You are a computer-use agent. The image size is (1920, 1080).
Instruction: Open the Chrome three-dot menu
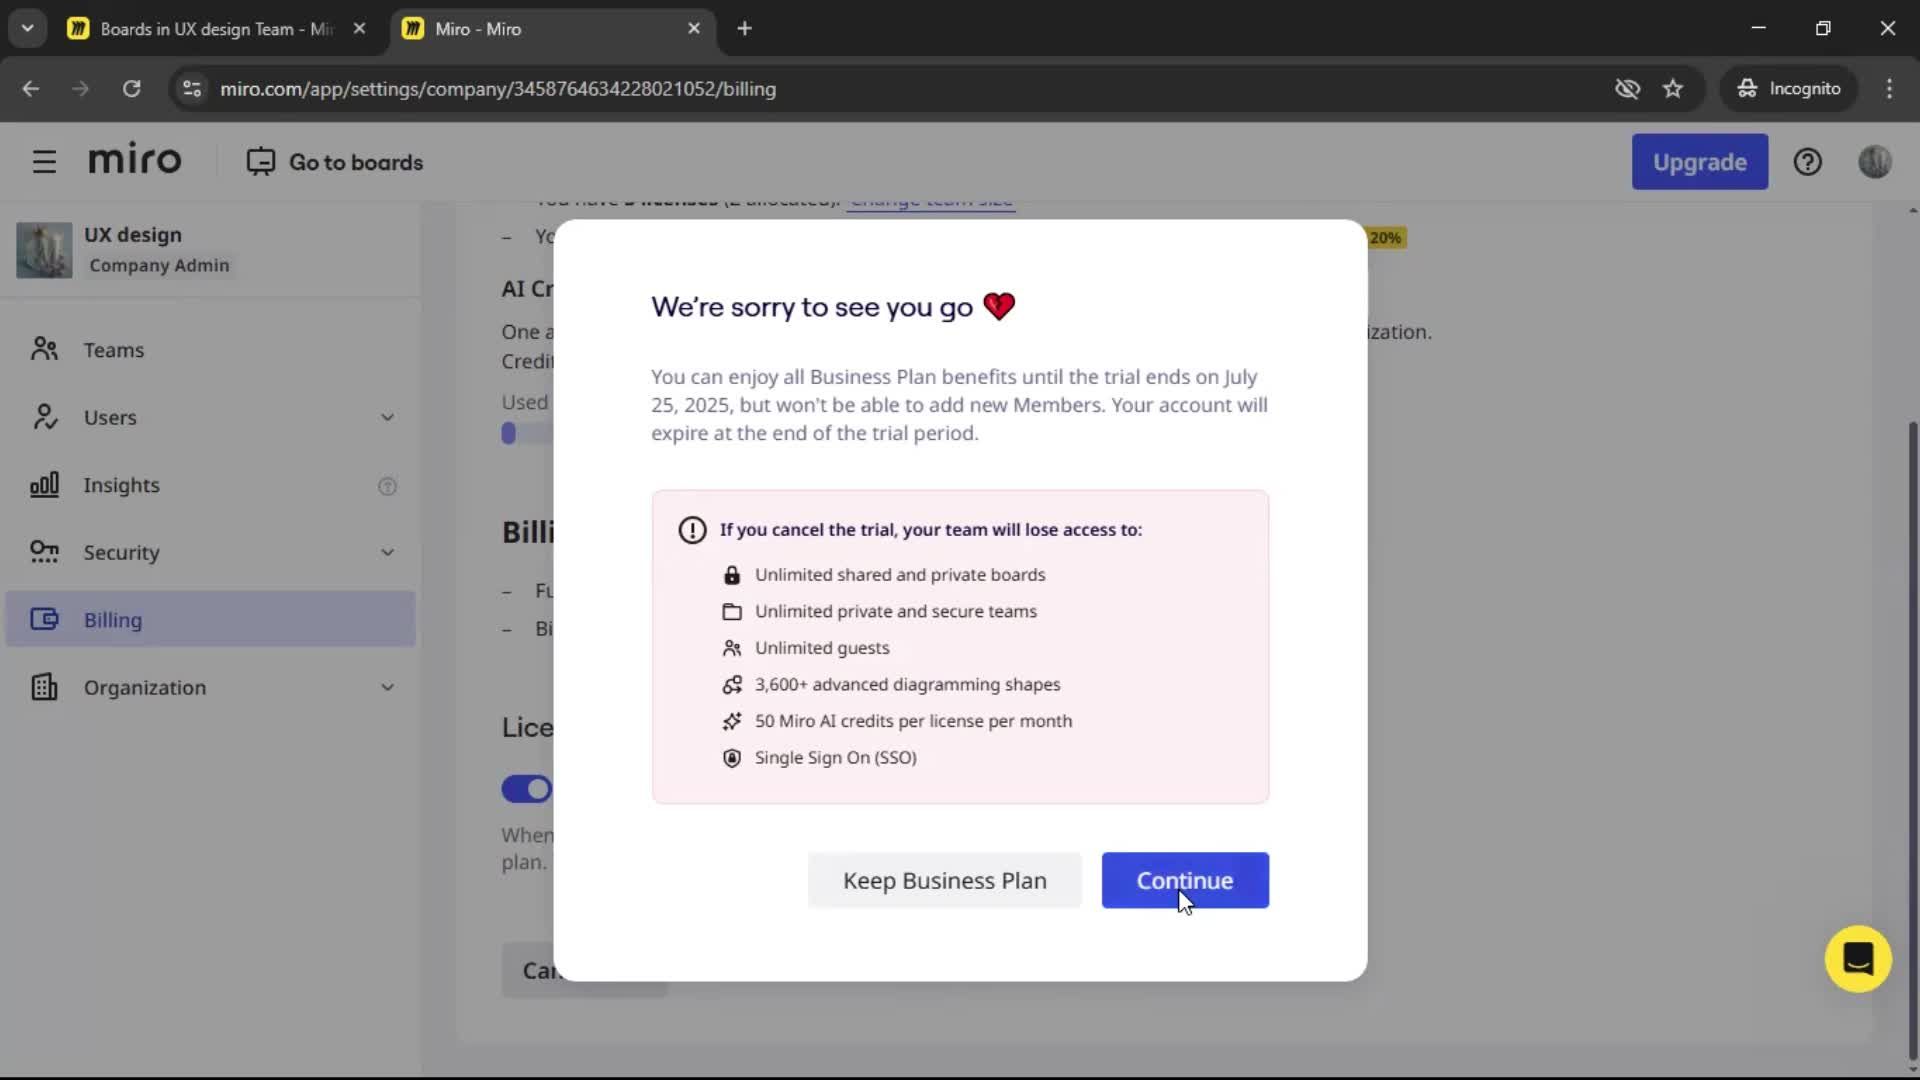[1889, 89]
